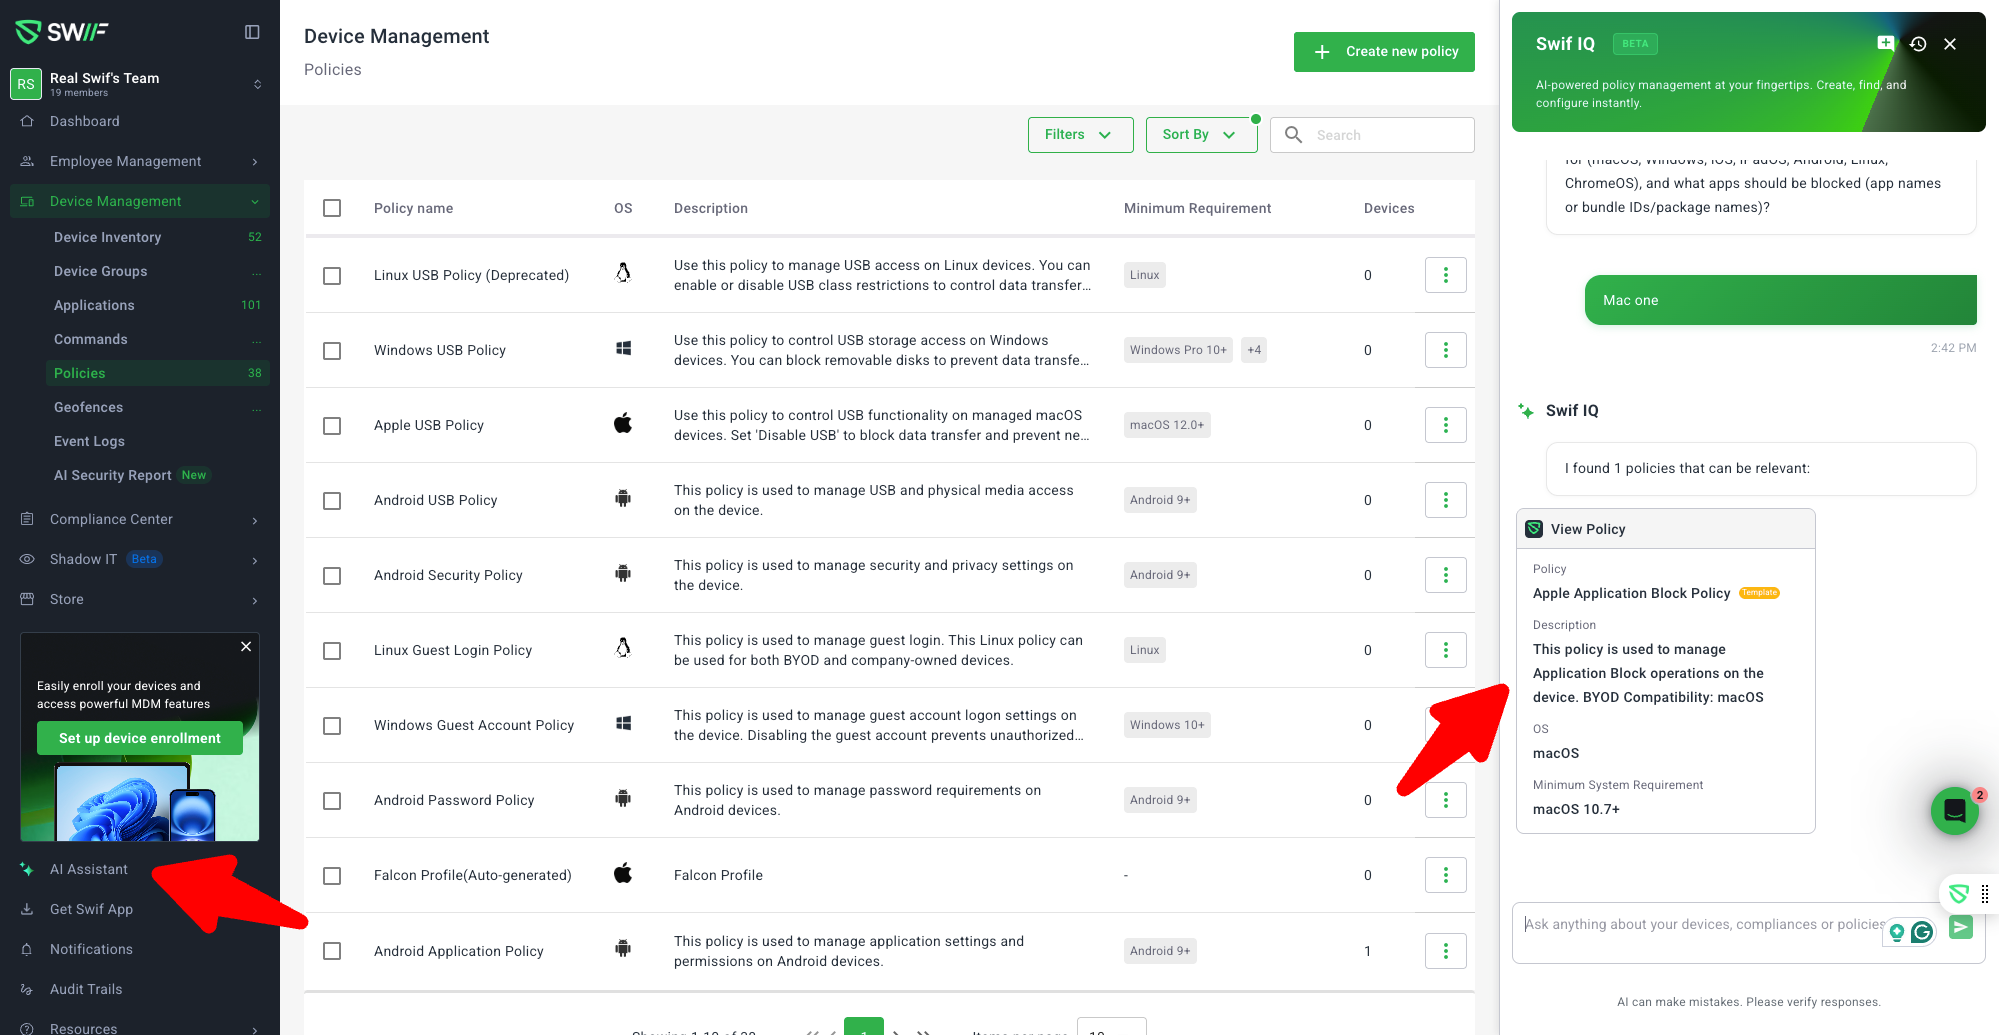Open AI Assistant from the sidebar

pos(89,869)
